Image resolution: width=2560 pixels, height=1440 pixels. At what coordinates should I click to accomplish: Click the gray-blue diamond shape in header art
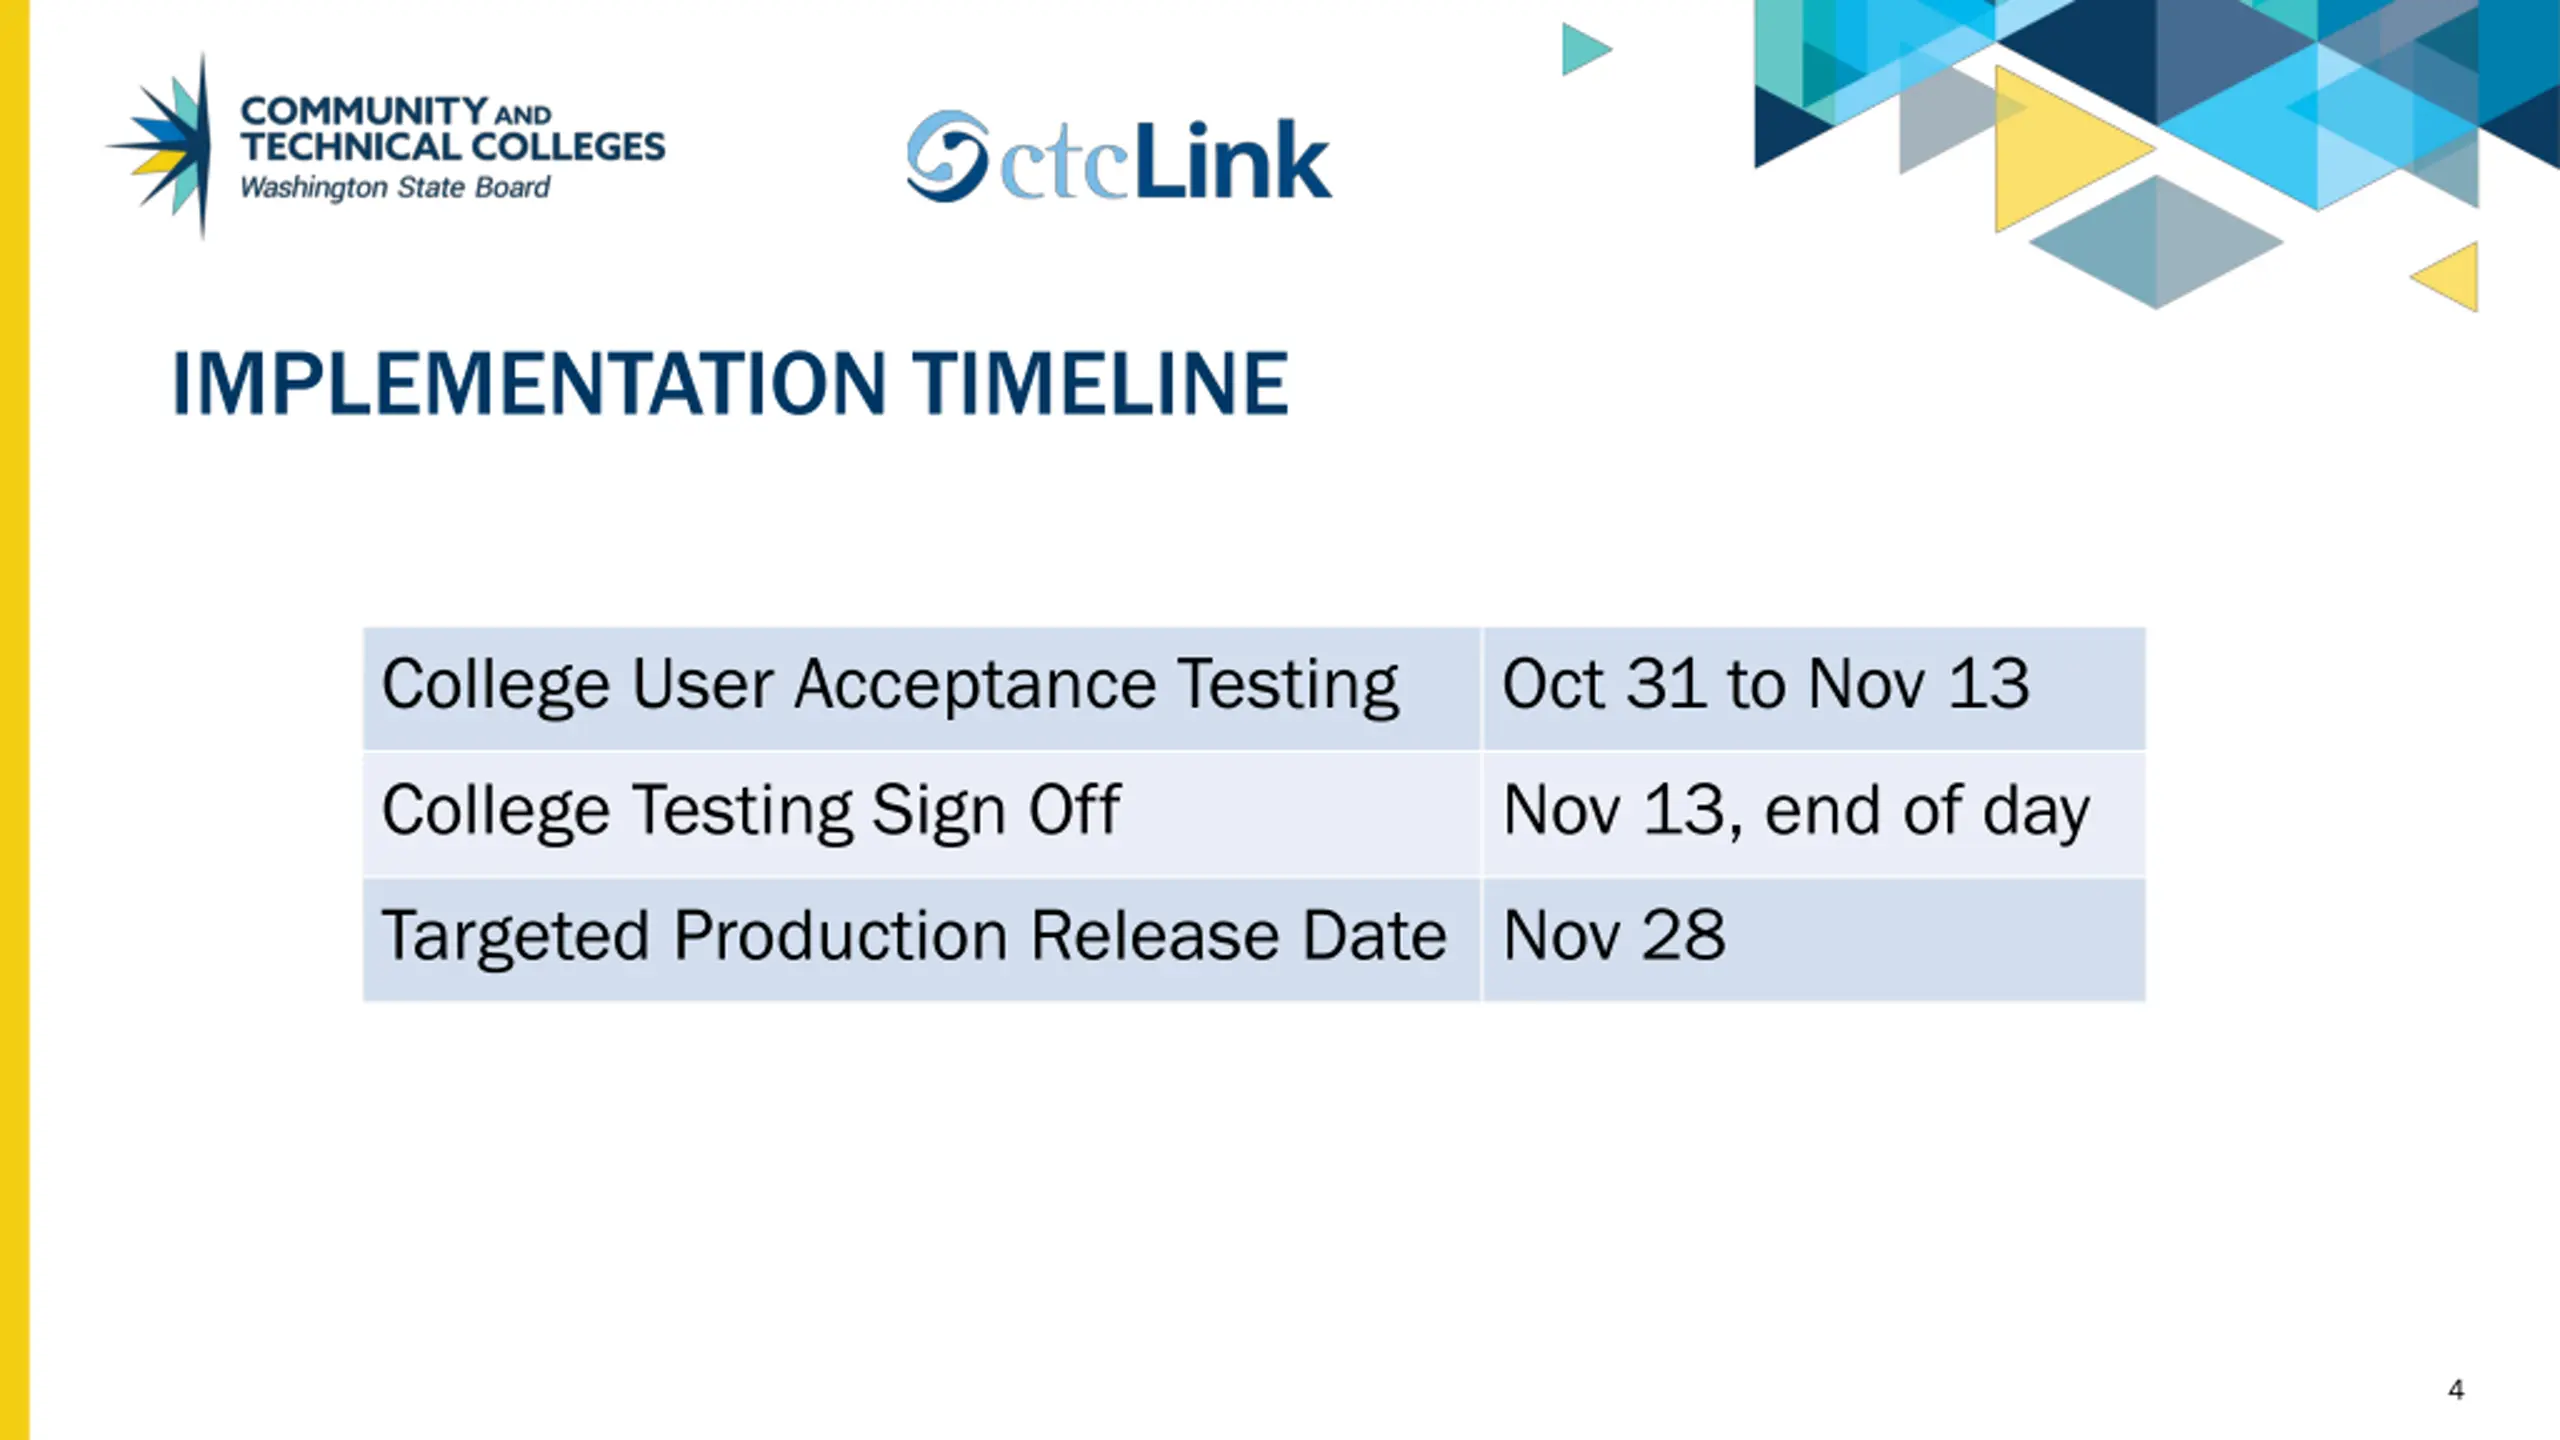click(2156, 242)
